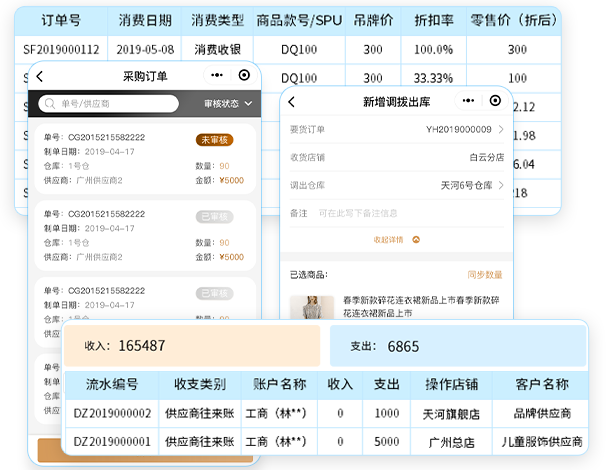Click the 流水编号 column header
The image size is (608, 470).
pos(112,384)
